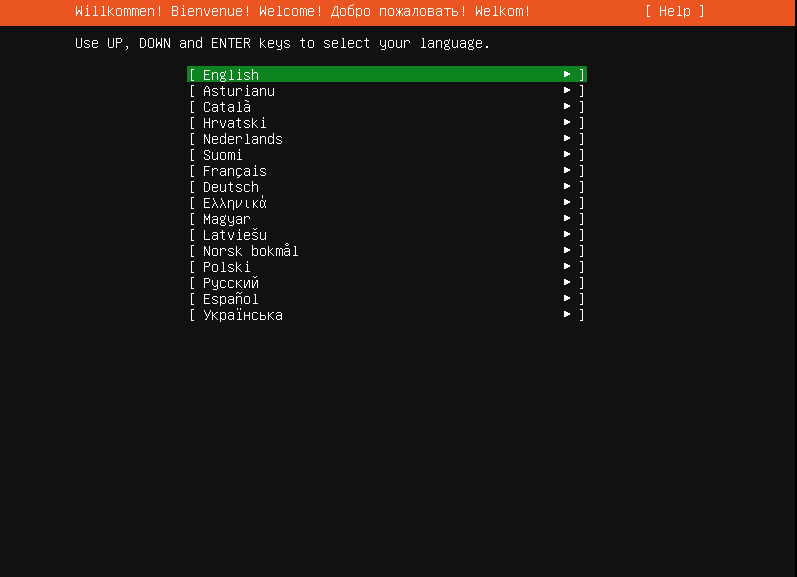The height and width of the screenshot is (577, 797).
Task: Click the arrow on the Deutsch row
Action: point(567,187)
